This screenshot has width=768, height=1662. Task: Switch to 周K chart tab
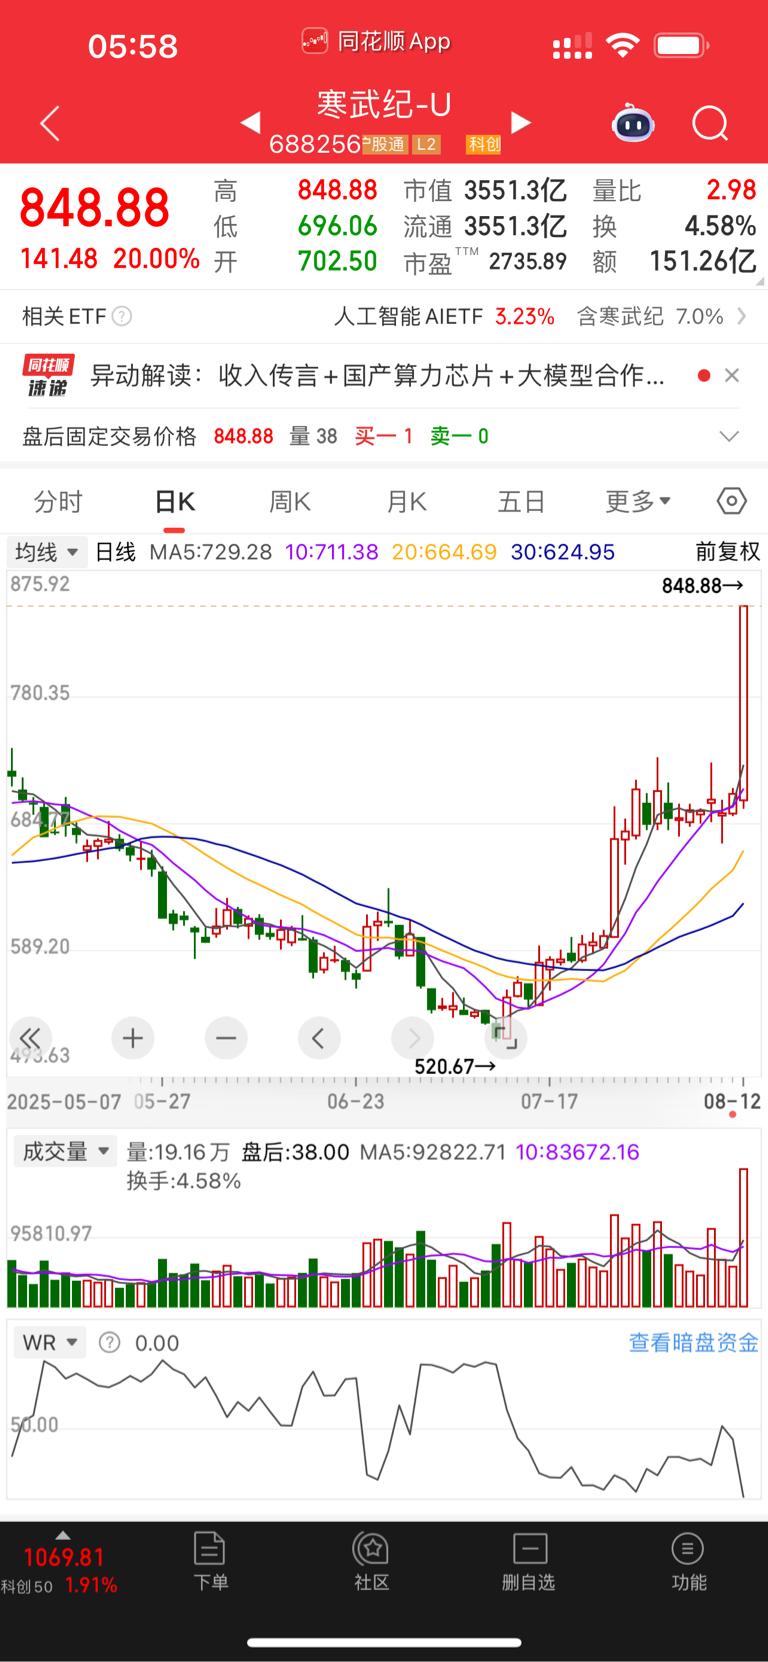tap(290, 501)
